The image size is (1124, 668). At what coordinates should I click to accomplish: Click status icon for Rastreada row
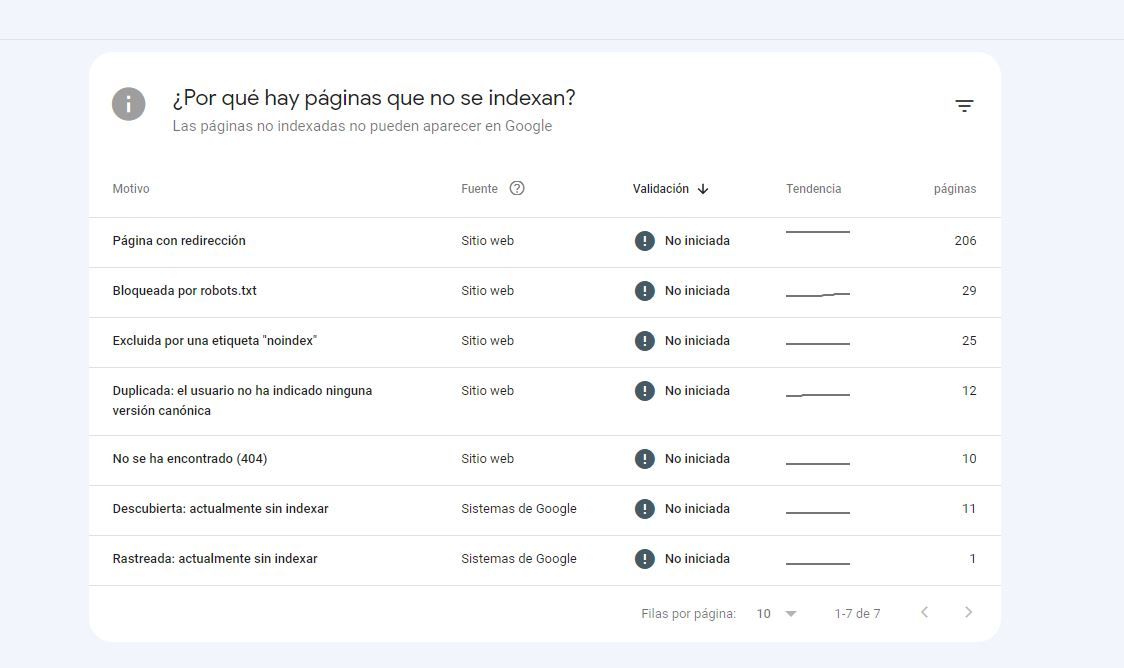[644, 559]
